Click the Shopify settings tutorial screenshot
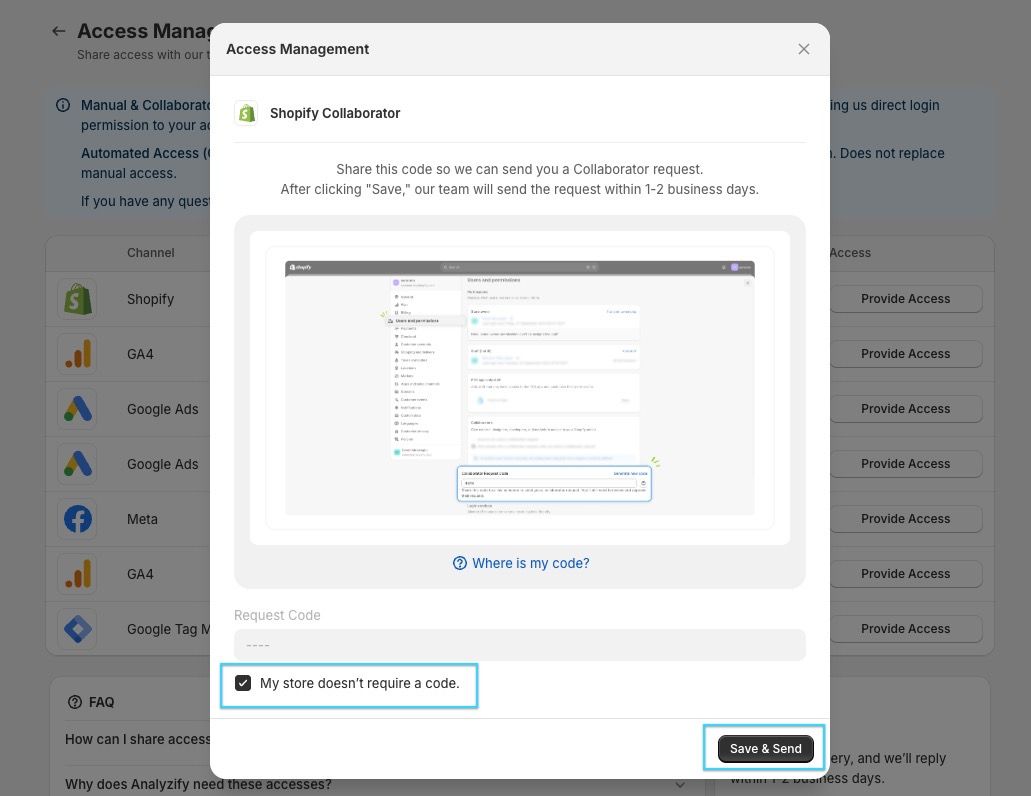The width and height of the screenshot is (1031, 796). pos(519,388)
